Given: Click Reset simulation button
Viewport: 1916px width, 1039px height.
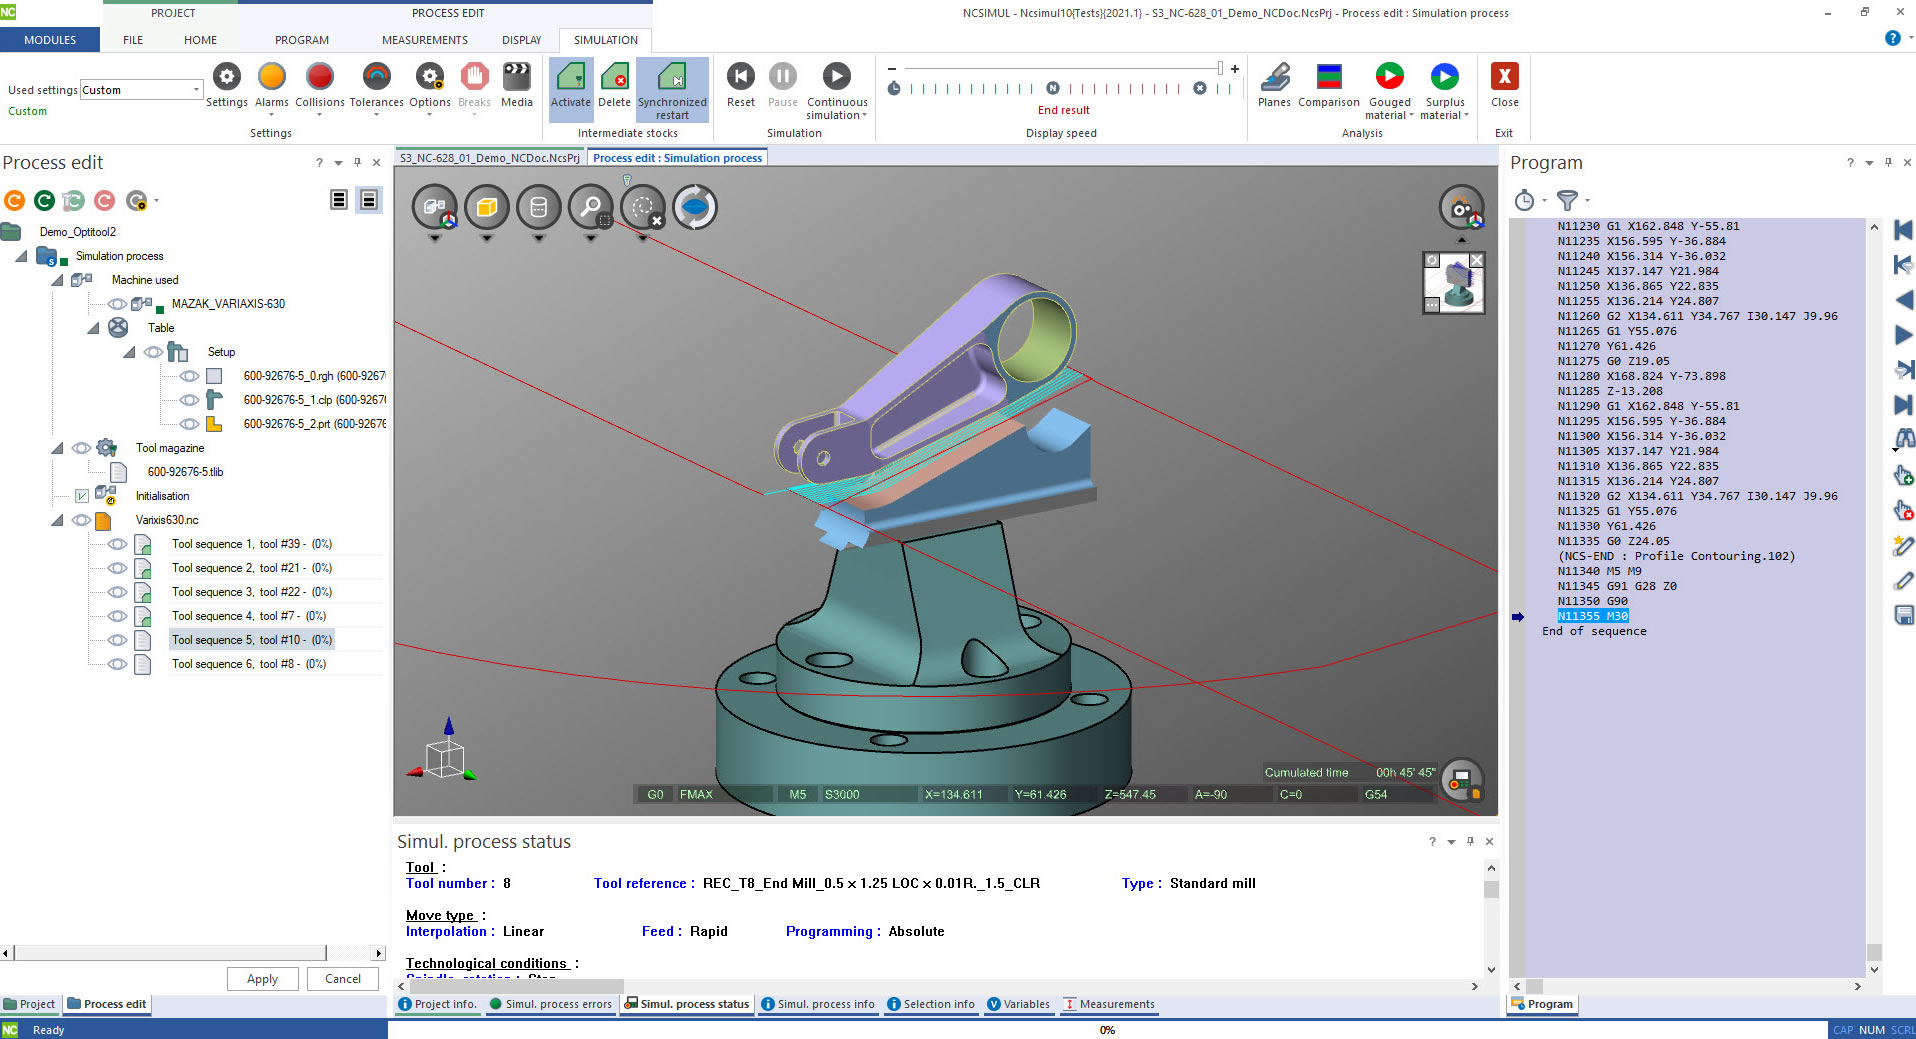Looking at the screenshot, I should [740, 78].
